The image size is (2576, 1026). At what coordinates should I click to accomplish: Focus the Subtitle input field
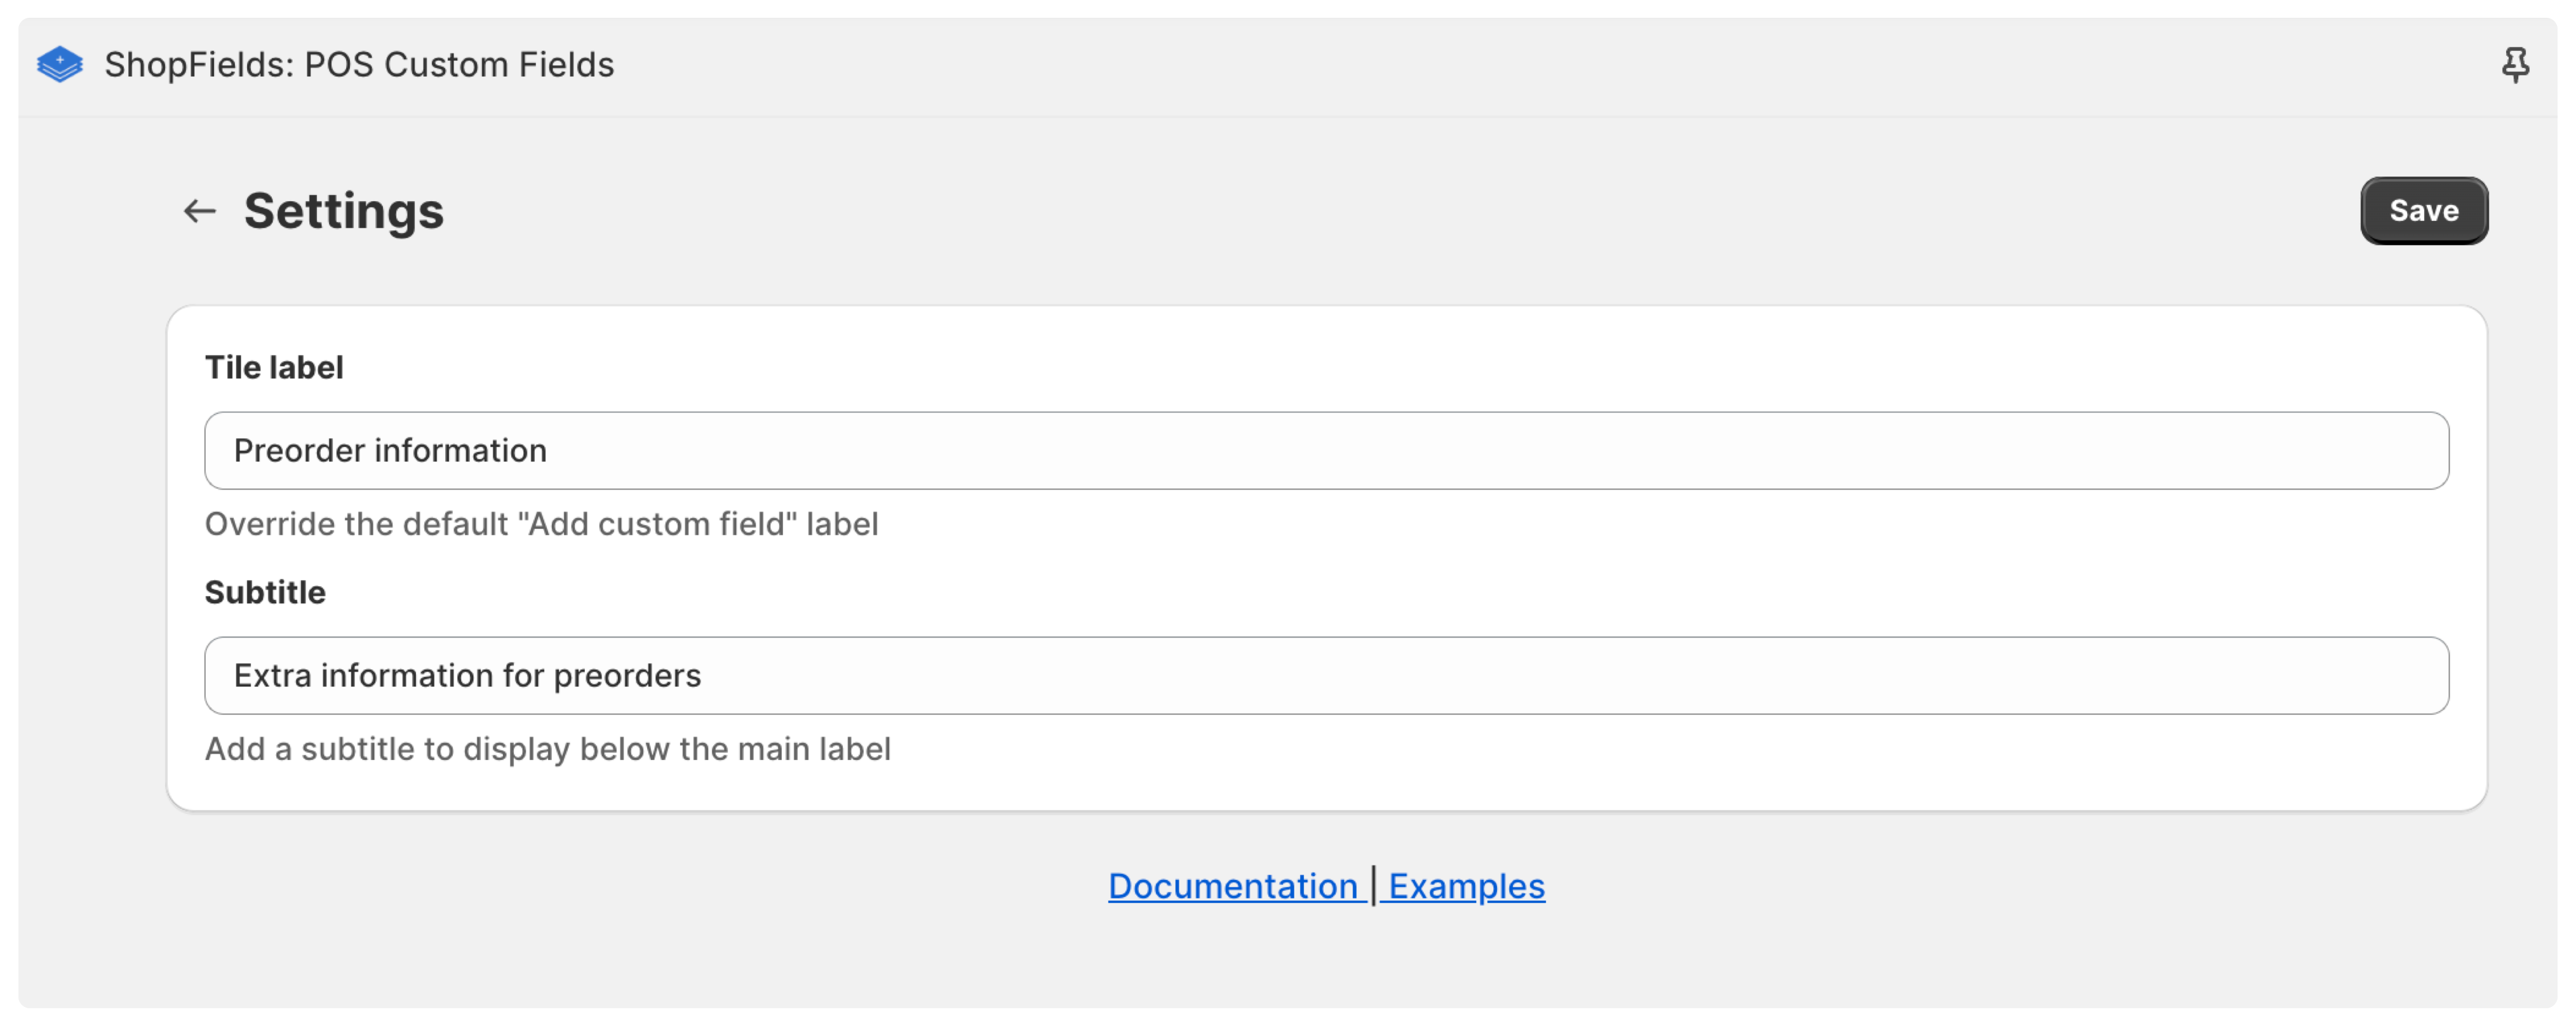[x=1326, y=676]
